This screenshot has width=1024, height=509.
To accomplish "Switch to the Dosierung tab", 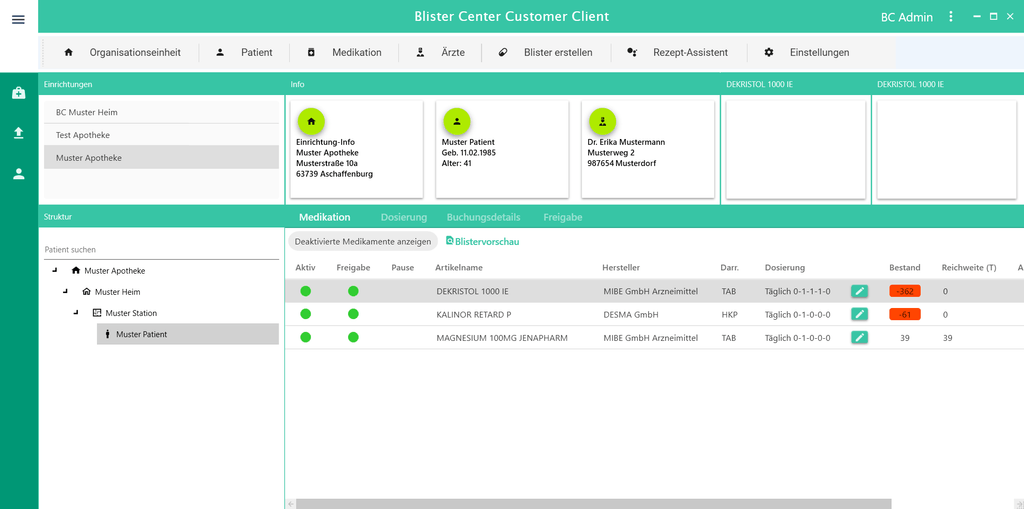I will coord(404,217).
